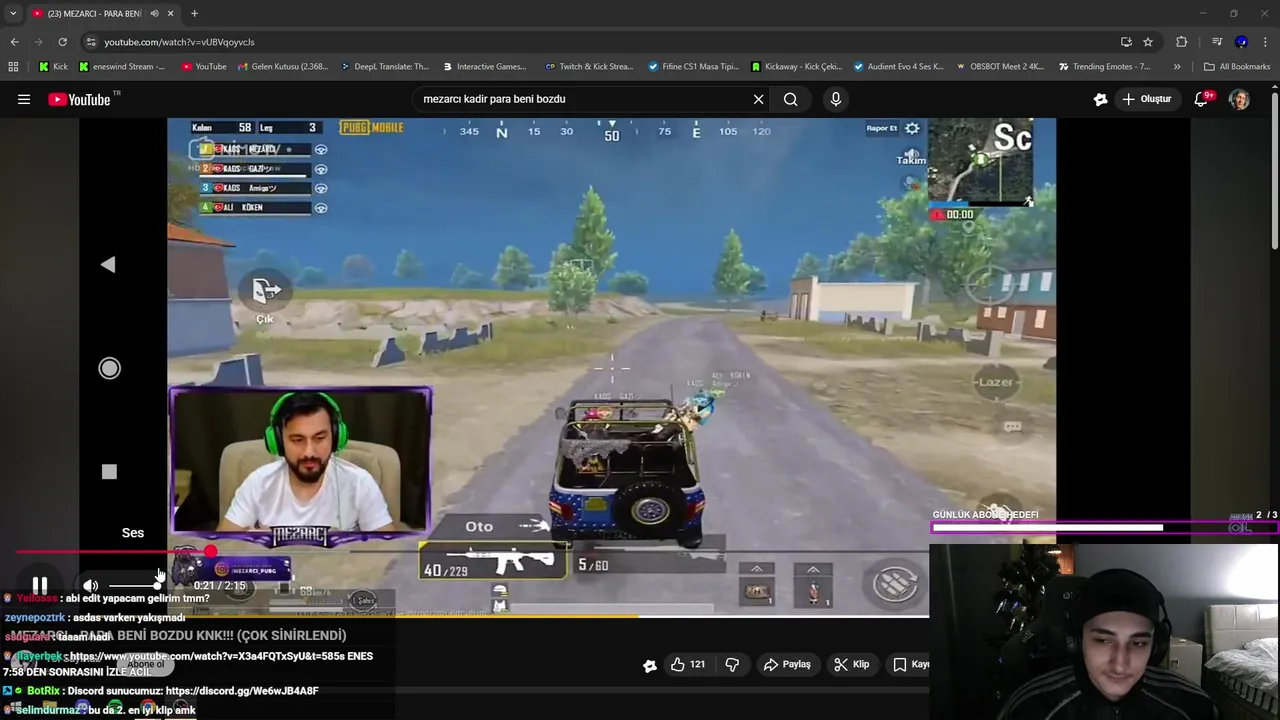Open the Audient Evo 4 bookmark
Screen dimensions: 1280x720
tap(898, 67)
